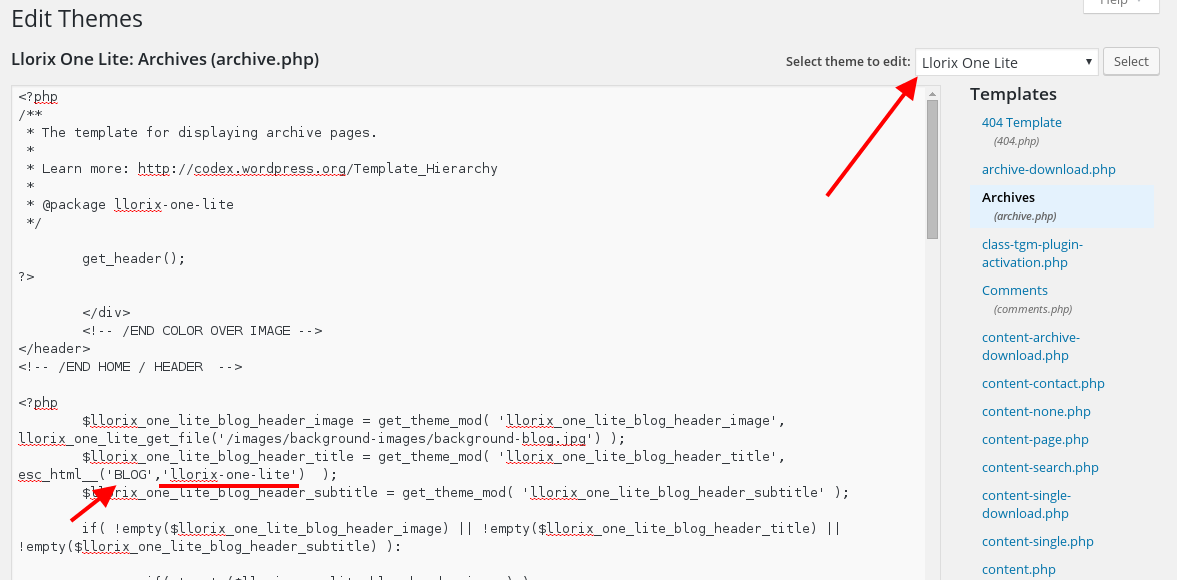Image resolution: width=1177 pixels, height=580 pixels.
Task: Click the Select button
Action: (1131, 62)
